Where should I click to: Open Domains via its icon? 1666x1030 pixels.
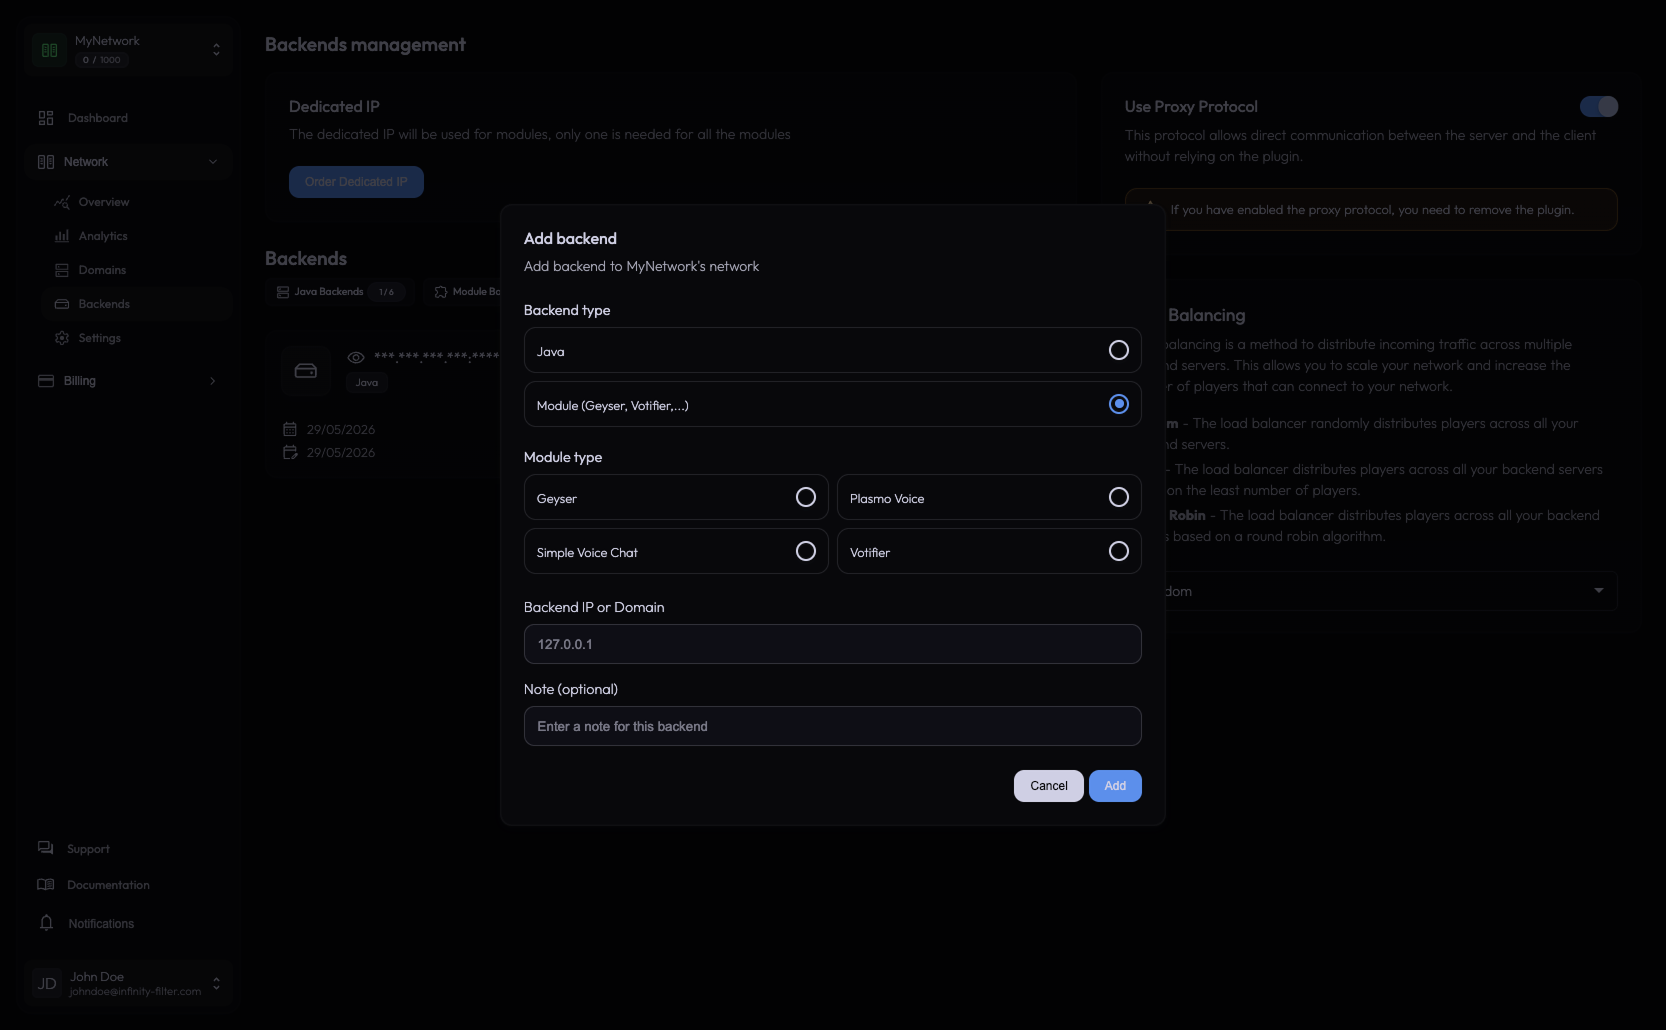pyautogui.click(x=62, y=270)
